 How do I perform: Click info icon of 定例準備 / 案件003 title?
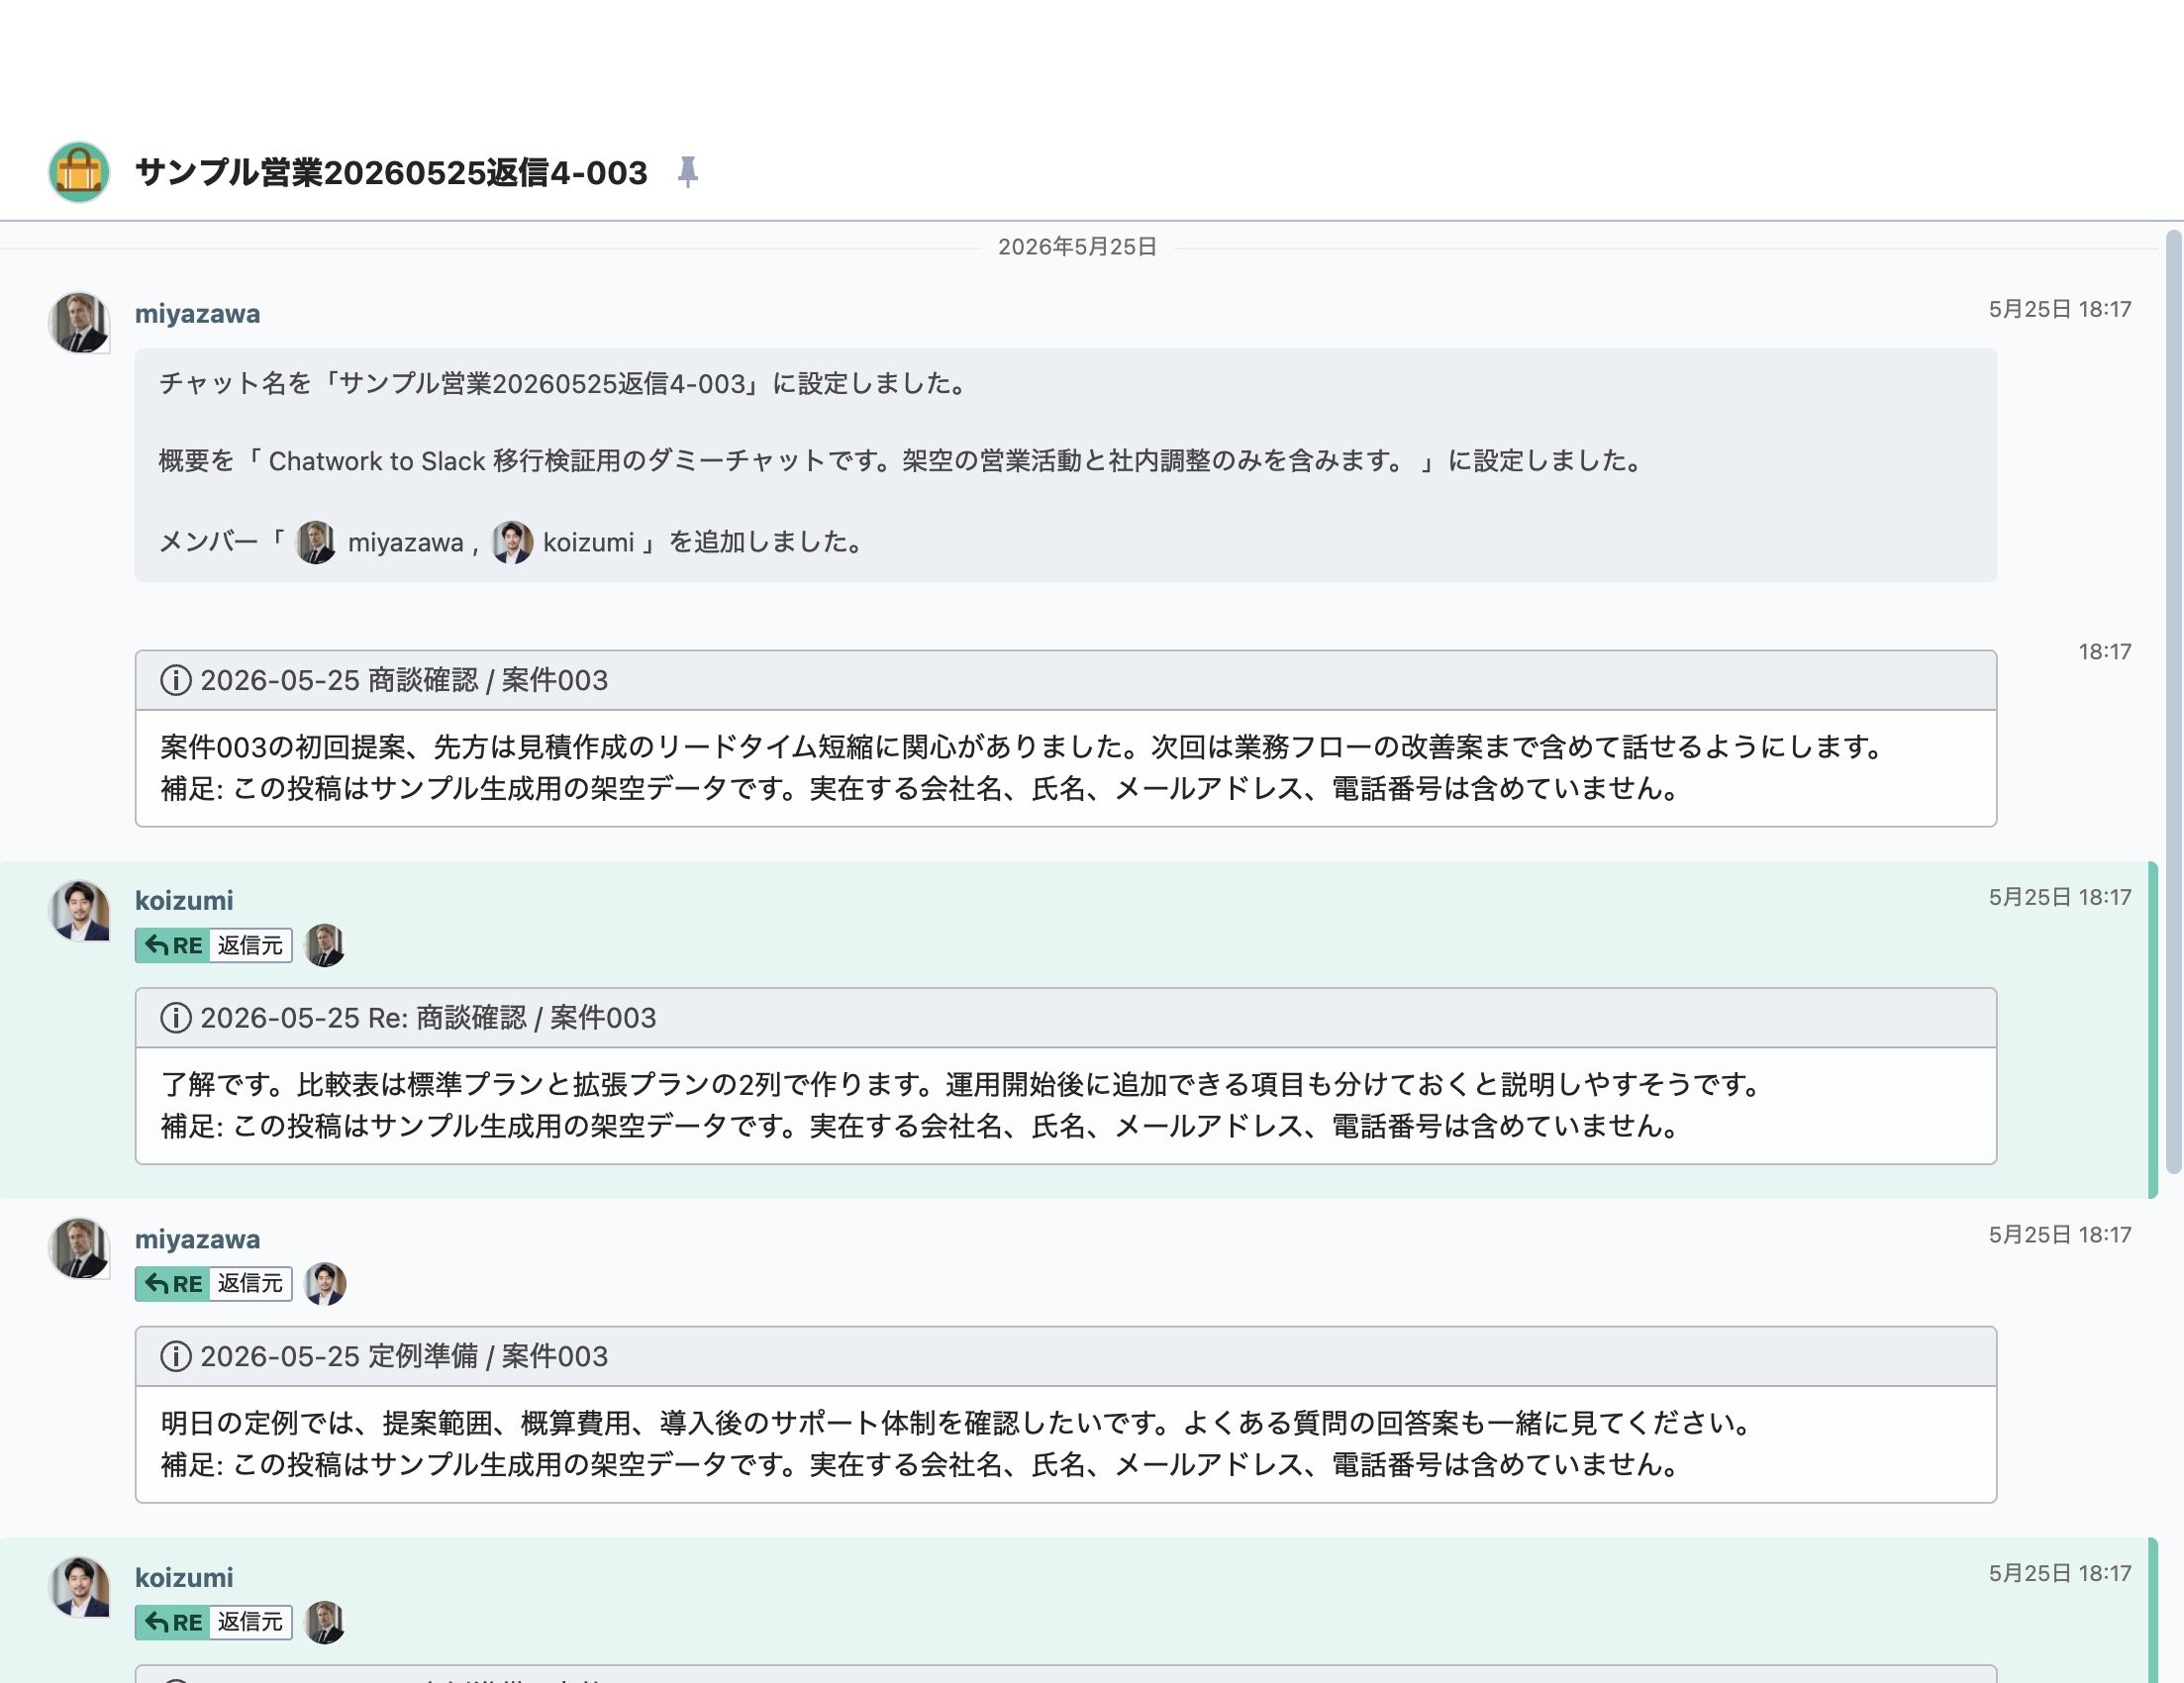click(176, 1356)
